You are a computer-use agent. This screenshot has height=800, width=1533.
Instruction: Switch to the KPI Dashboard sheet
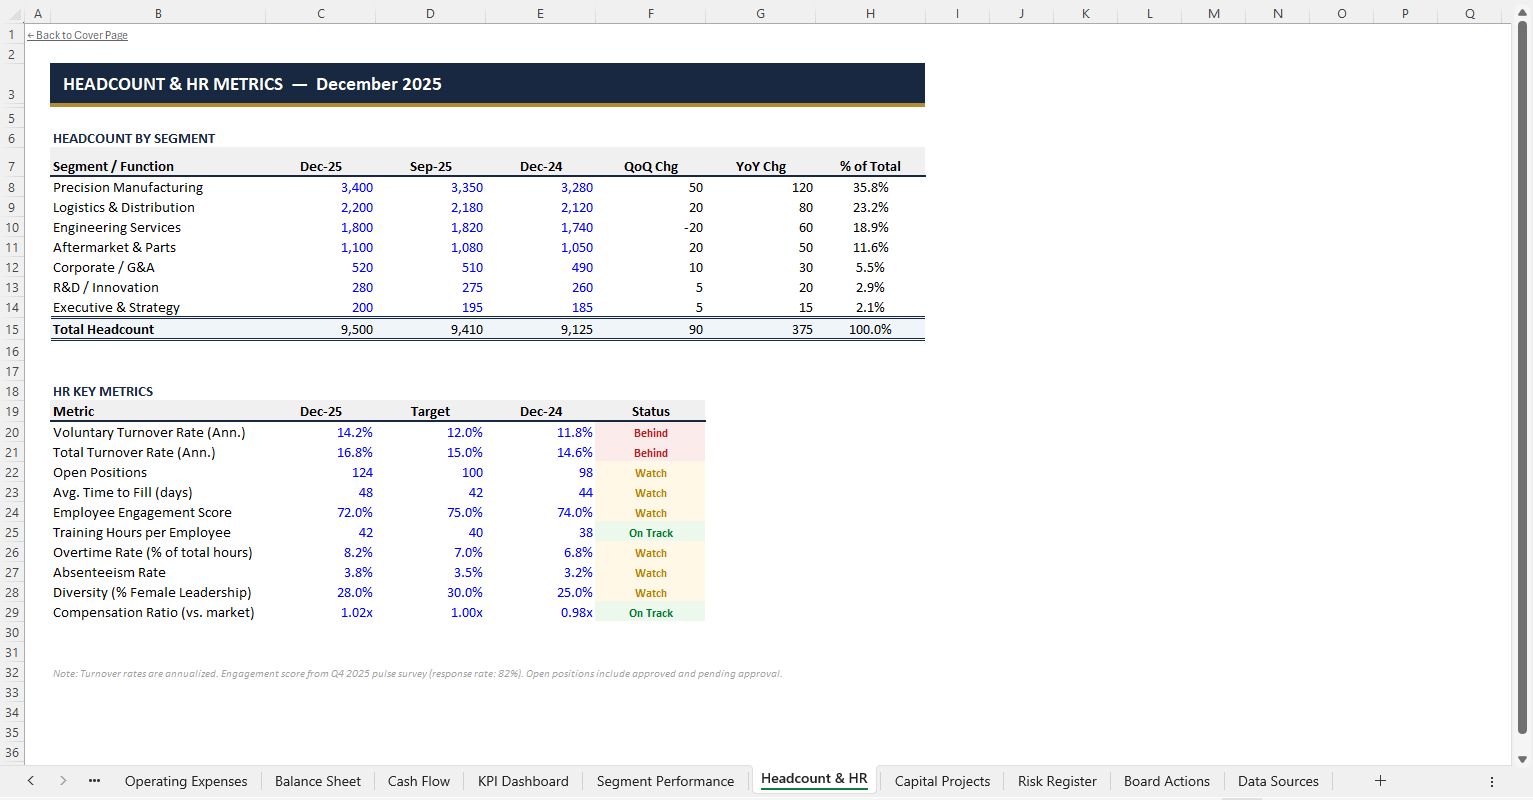(522, 781)
